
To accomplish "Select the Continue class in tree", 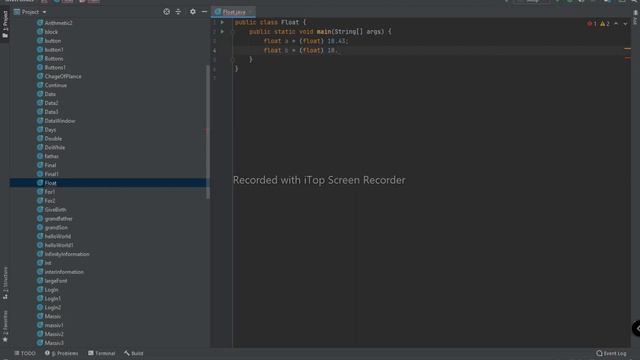I will [x=52, y=85].
